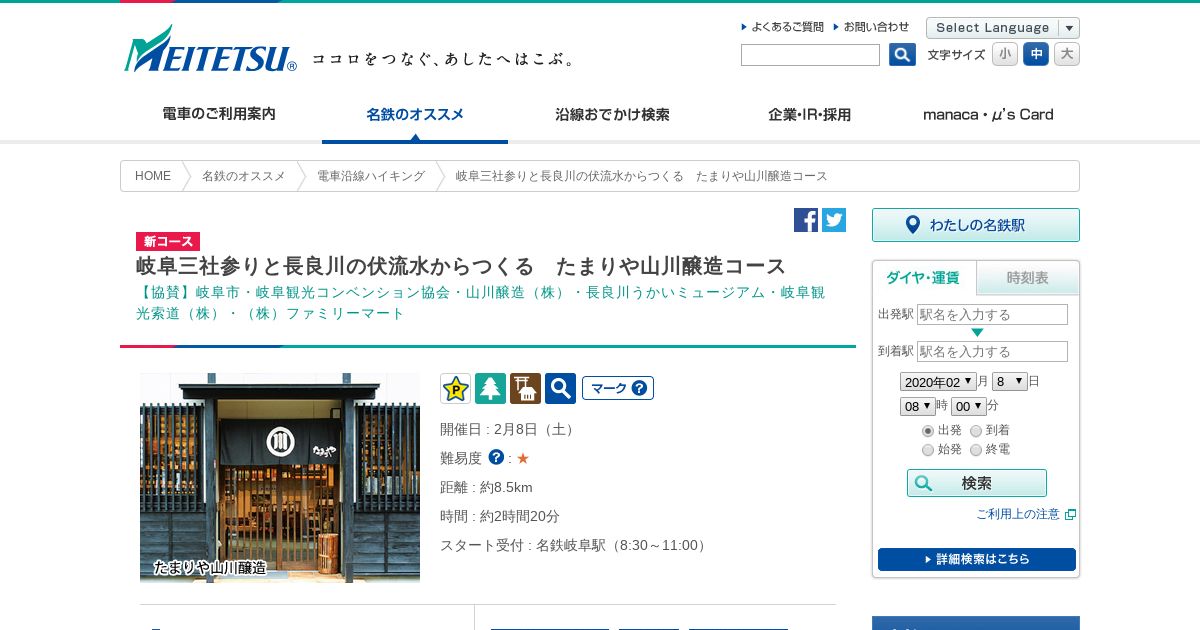This screenshot has width=1200, height=630.
Task: Switch to 時刻表 tab
Action: point(1027,278)
